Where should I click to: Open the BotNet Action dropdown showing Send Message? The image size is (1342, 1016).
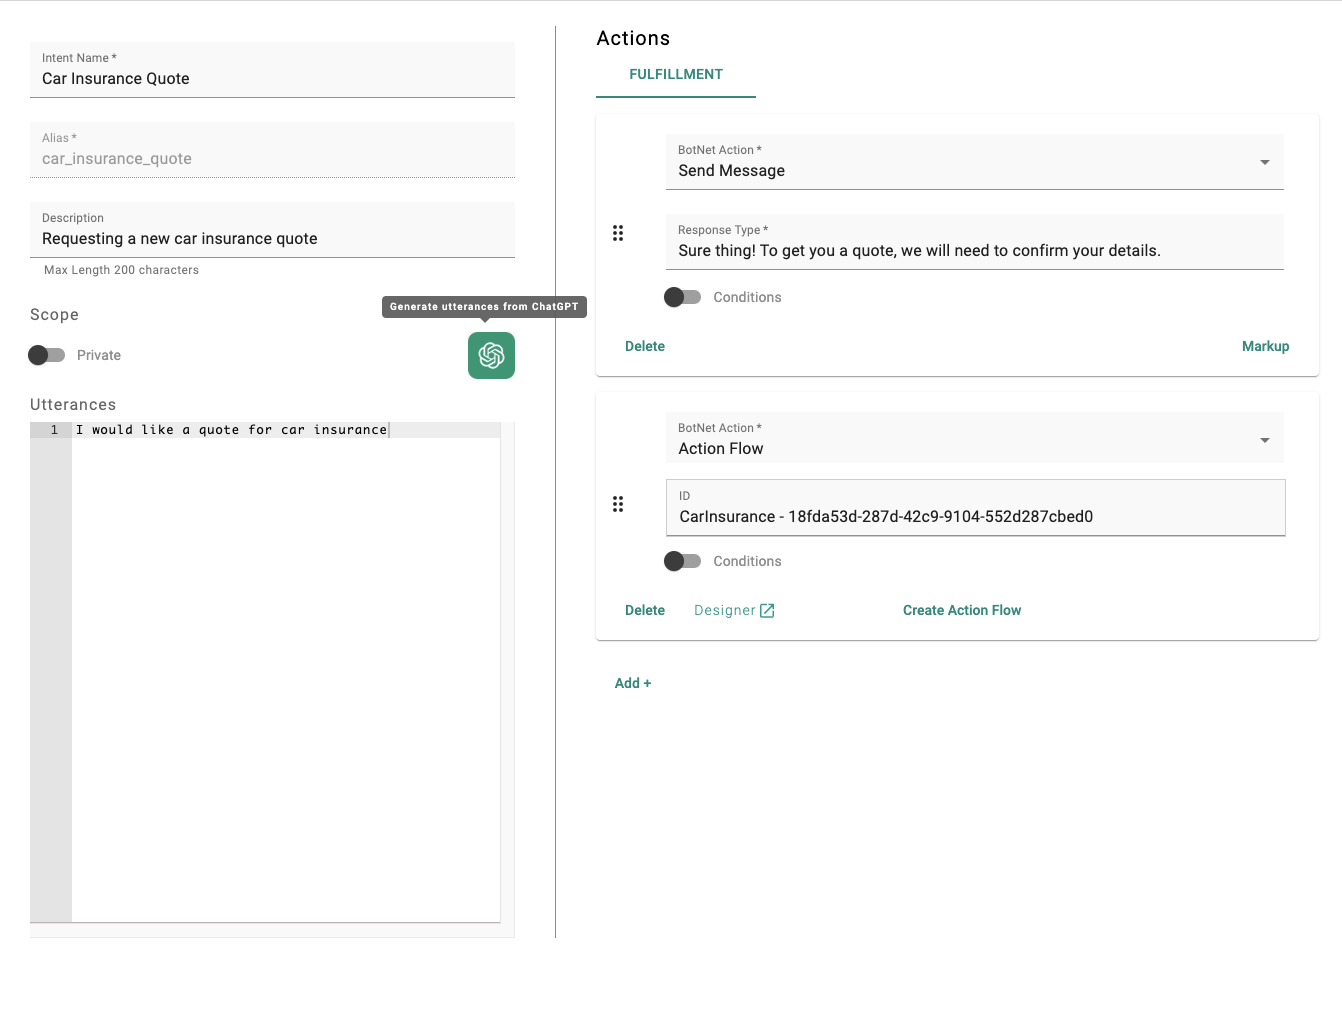point(975,162)
